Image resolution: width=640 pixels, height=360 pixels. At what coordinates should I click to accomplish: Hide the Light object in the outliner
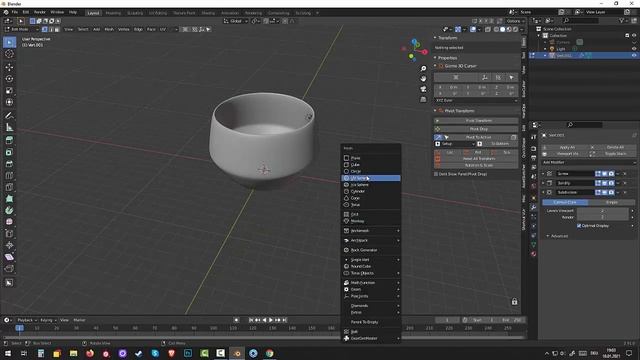[x=634, y=49]
